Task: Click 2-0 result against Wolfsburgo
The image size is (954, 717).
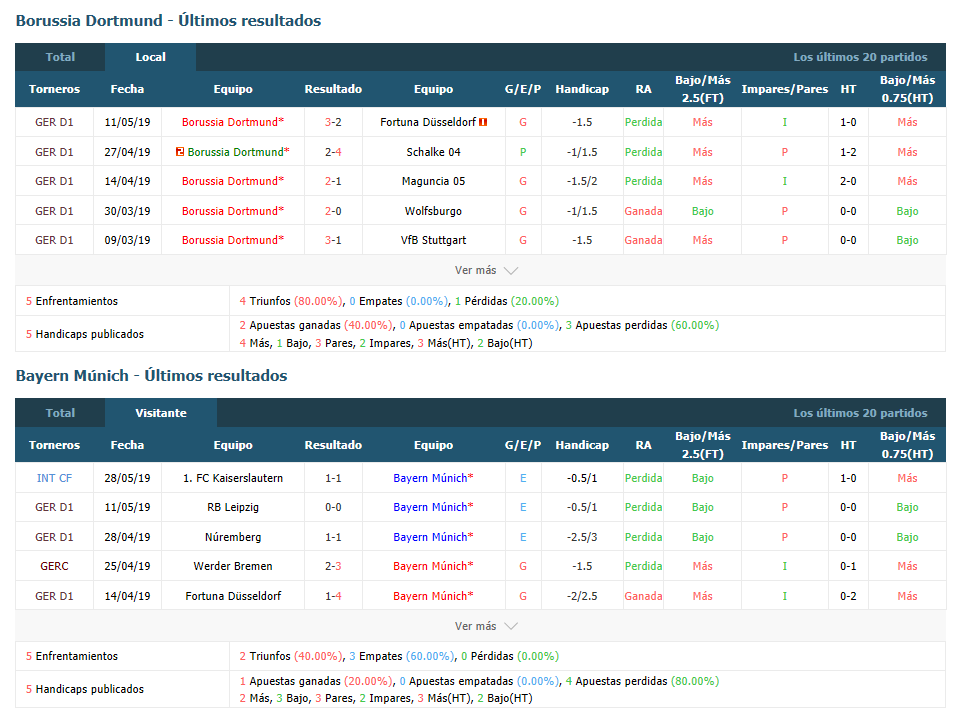Action: coord(333,211)
